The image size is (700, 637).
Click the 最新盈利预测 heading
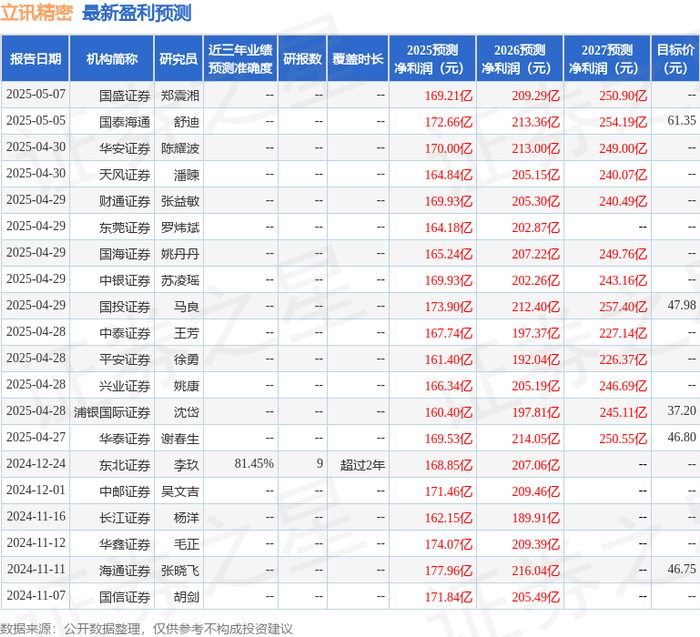[x=137, y=13]
